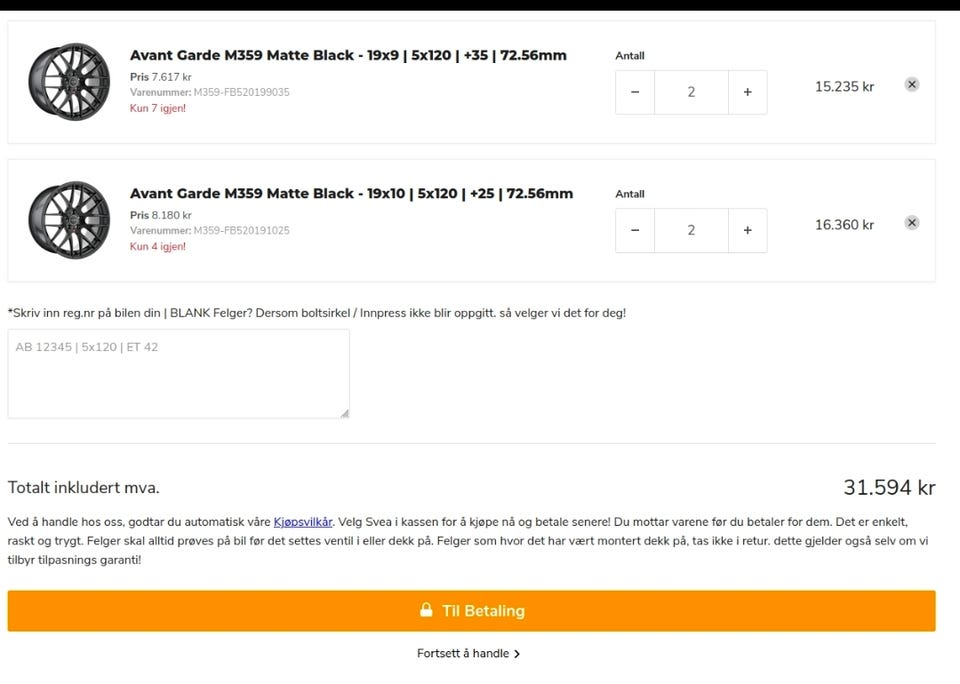The height and width of the screenshot is (684, 960).
Task: Click the line total 16.360 kr
Action: click(844, 225)
